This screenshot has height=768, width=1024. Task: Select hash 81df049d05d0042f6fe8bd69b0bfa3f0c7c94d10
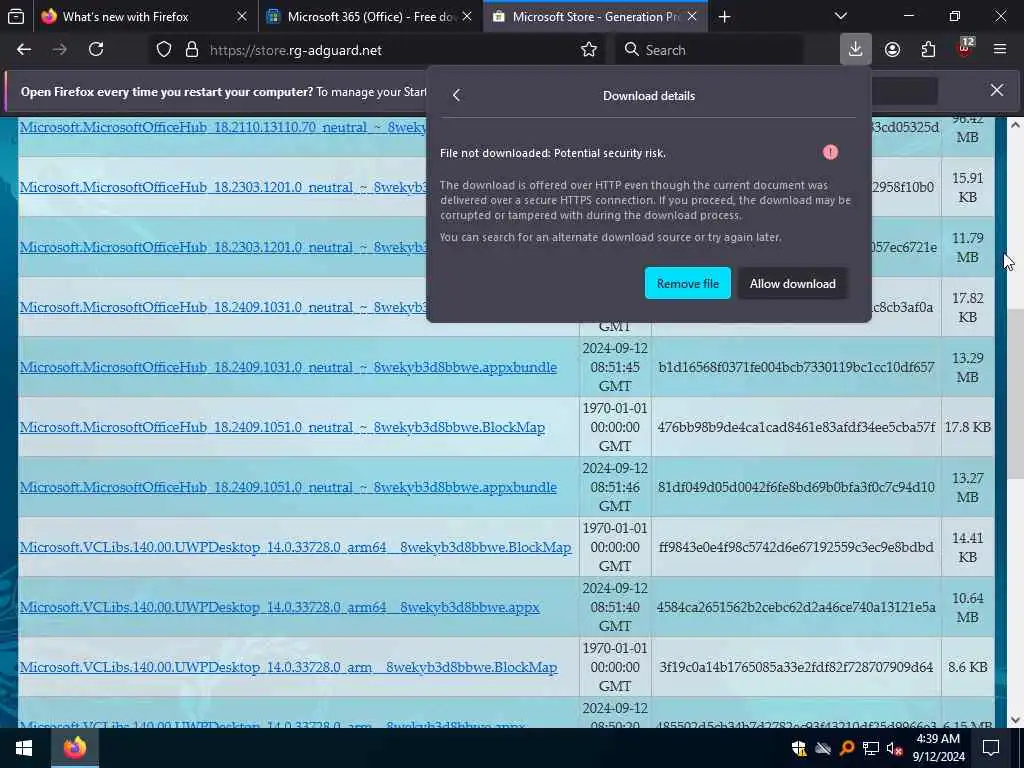(x=796, y=487)
